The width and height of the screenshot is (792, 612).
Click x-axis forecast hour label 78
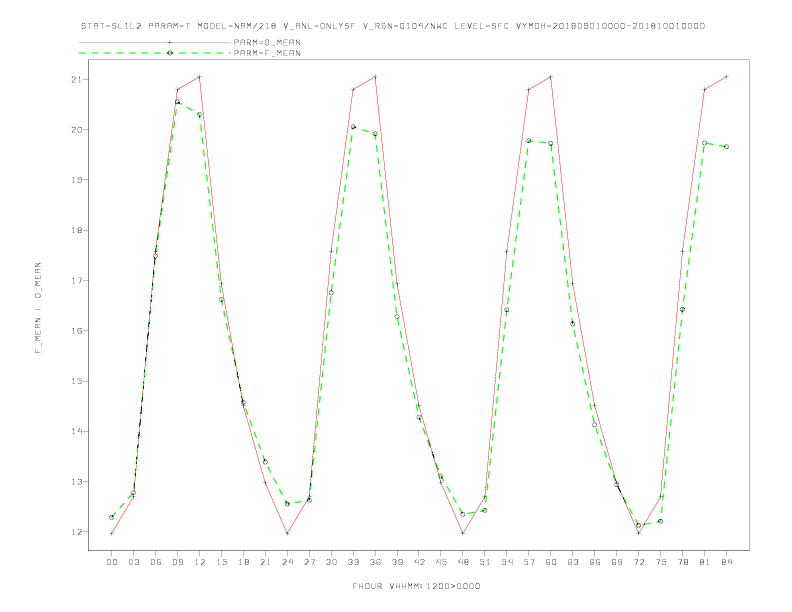pos(683,562)
